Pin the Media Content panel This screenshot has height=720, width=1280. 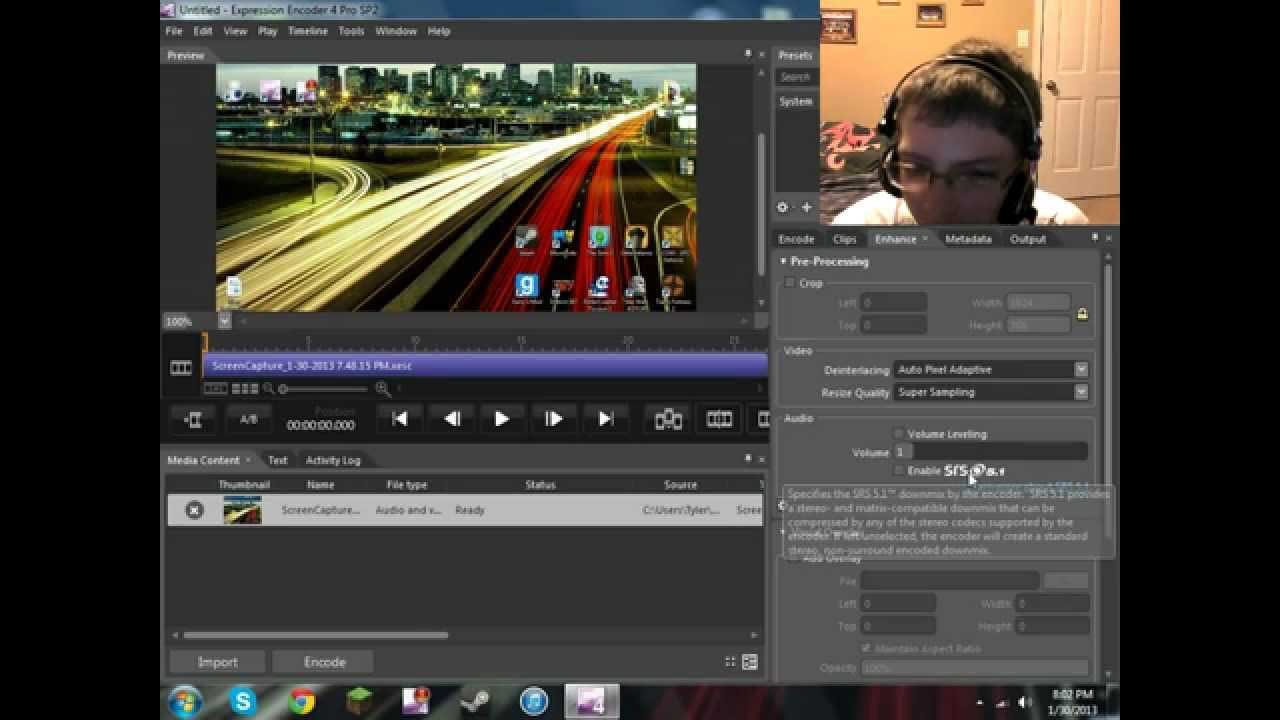click(747, 459)
